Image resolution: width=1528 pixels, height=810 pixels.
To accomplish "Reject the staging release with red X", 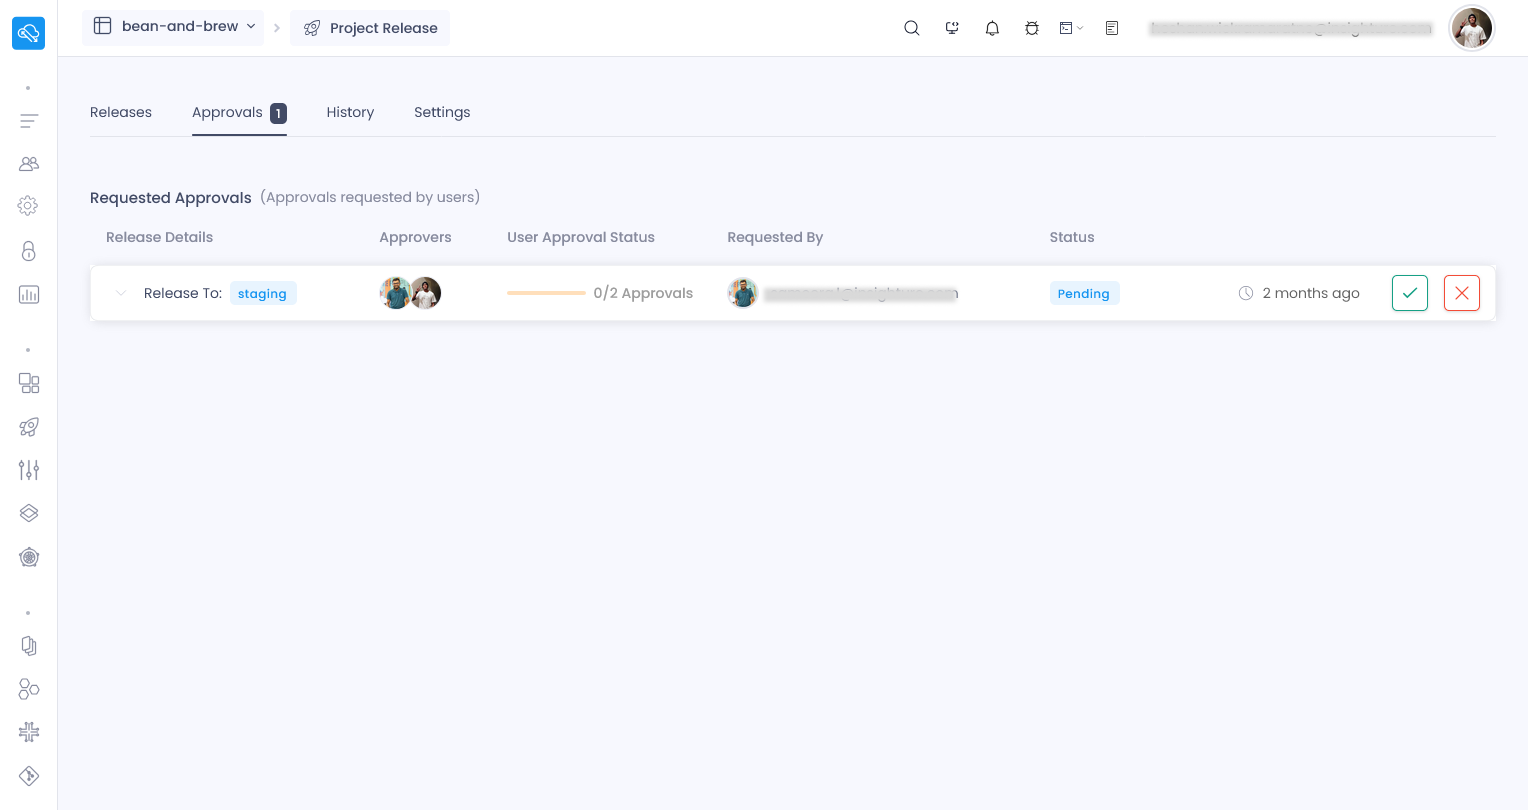I will pos(1462,293).
